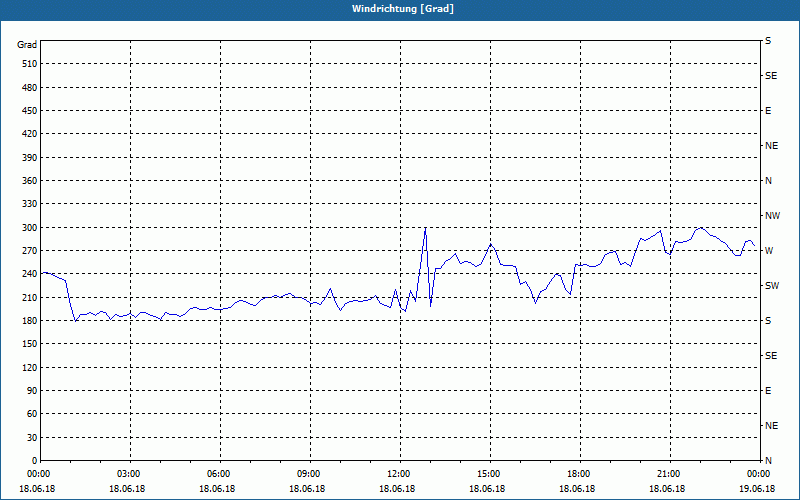Click the S compass label level with 180
The width and height of the screenshot is (800, 500).
click(768, 321)
